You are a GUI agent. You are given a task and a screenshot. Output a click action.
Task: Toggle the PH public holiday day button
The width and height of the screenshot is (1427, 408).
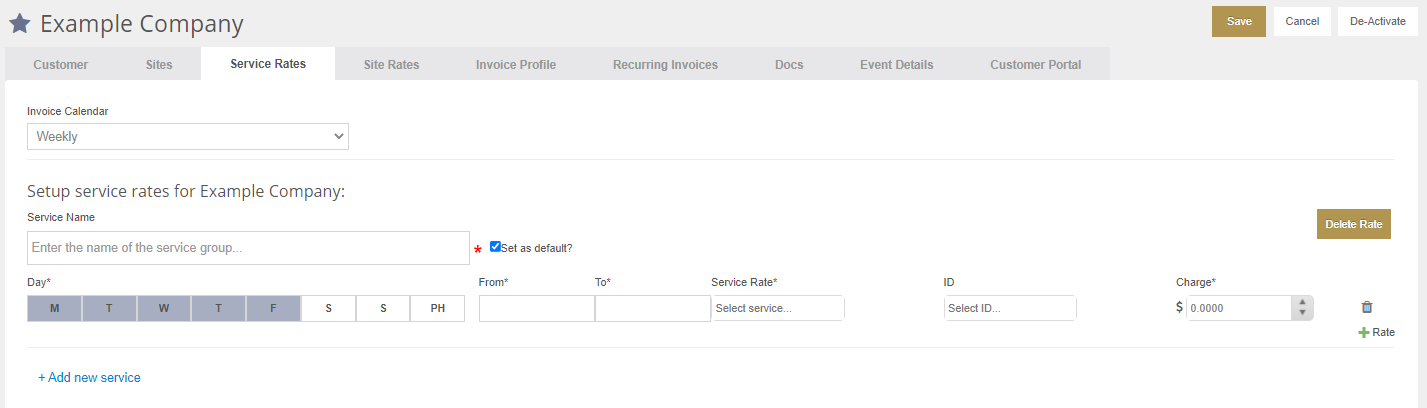438,308
